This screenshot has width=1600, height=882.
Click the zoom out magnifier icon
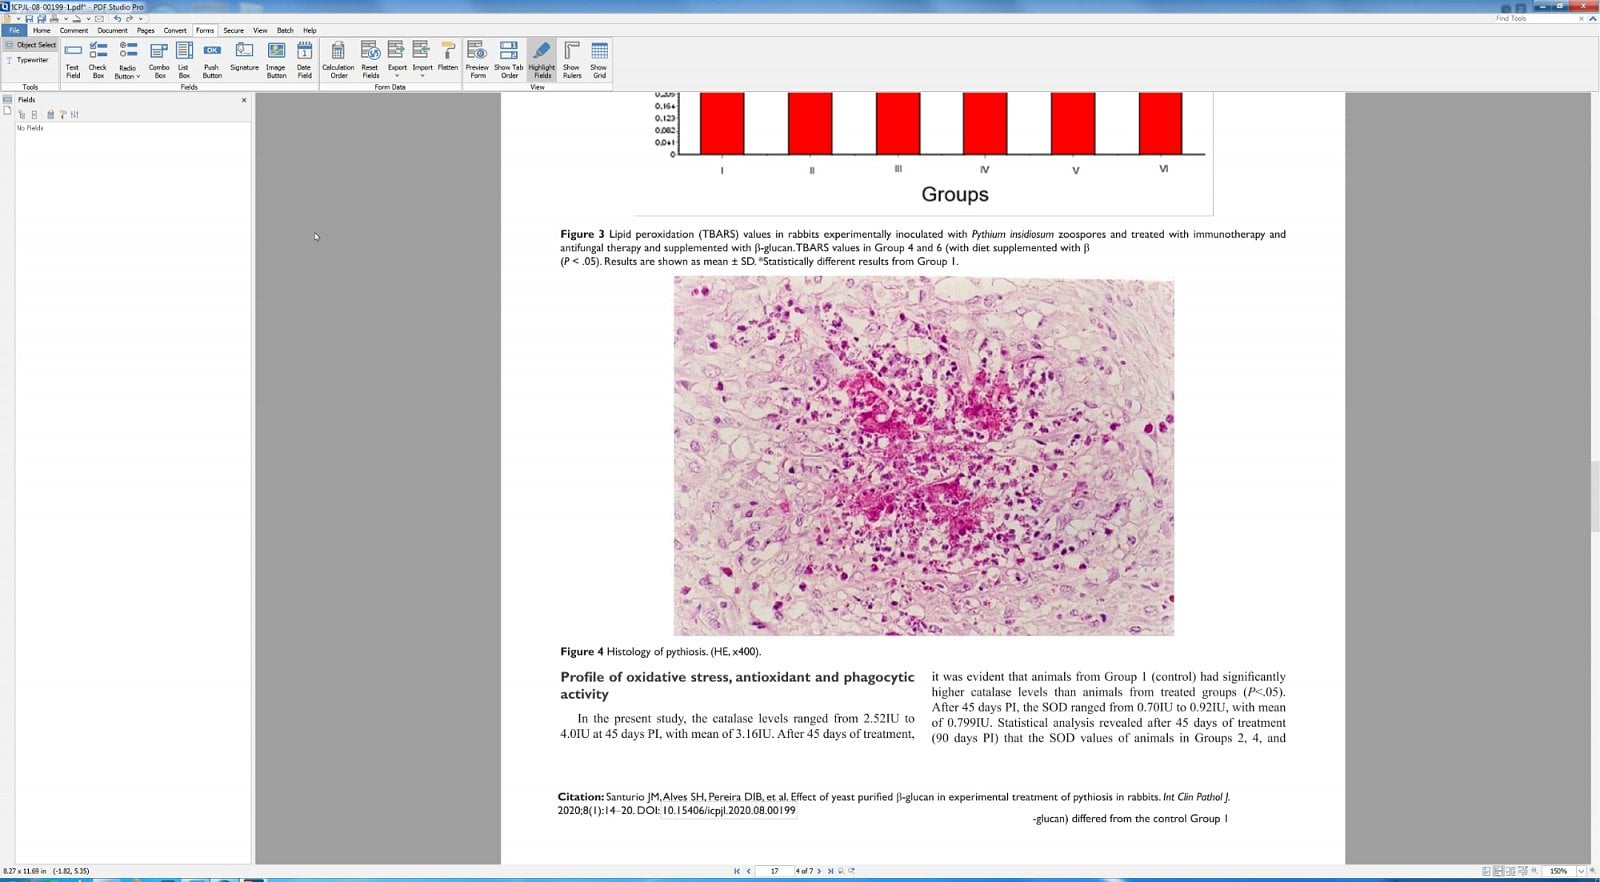coord(1534,871)
